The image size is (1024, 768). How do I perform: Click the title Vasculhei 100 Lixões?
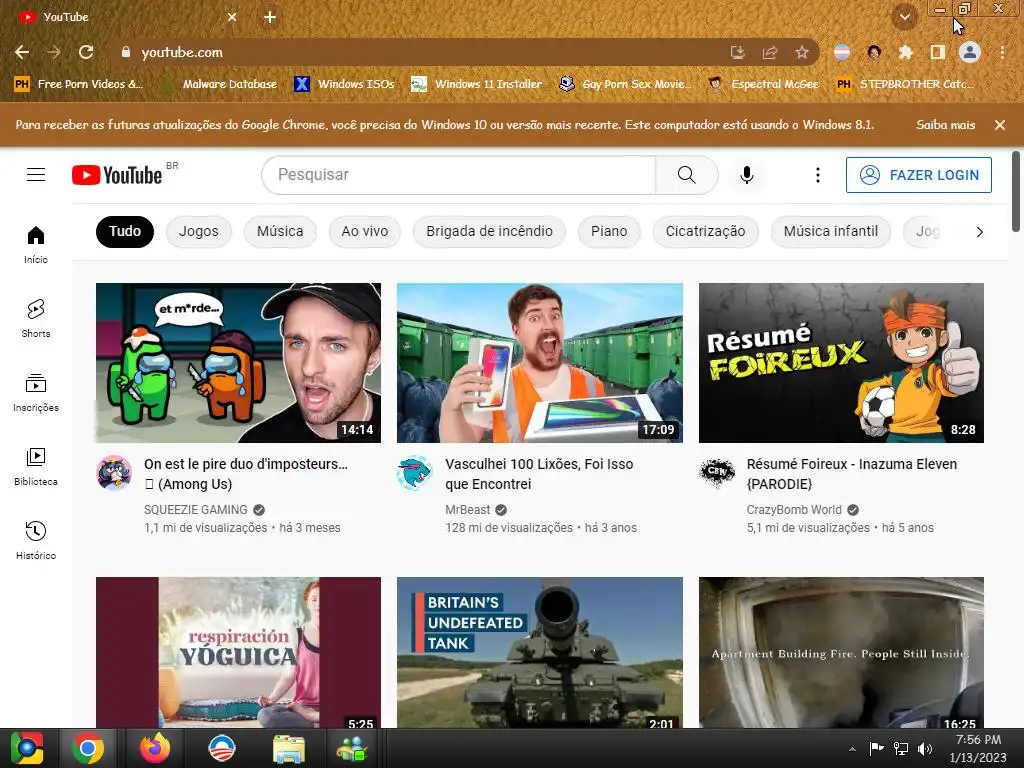[539, 474]
